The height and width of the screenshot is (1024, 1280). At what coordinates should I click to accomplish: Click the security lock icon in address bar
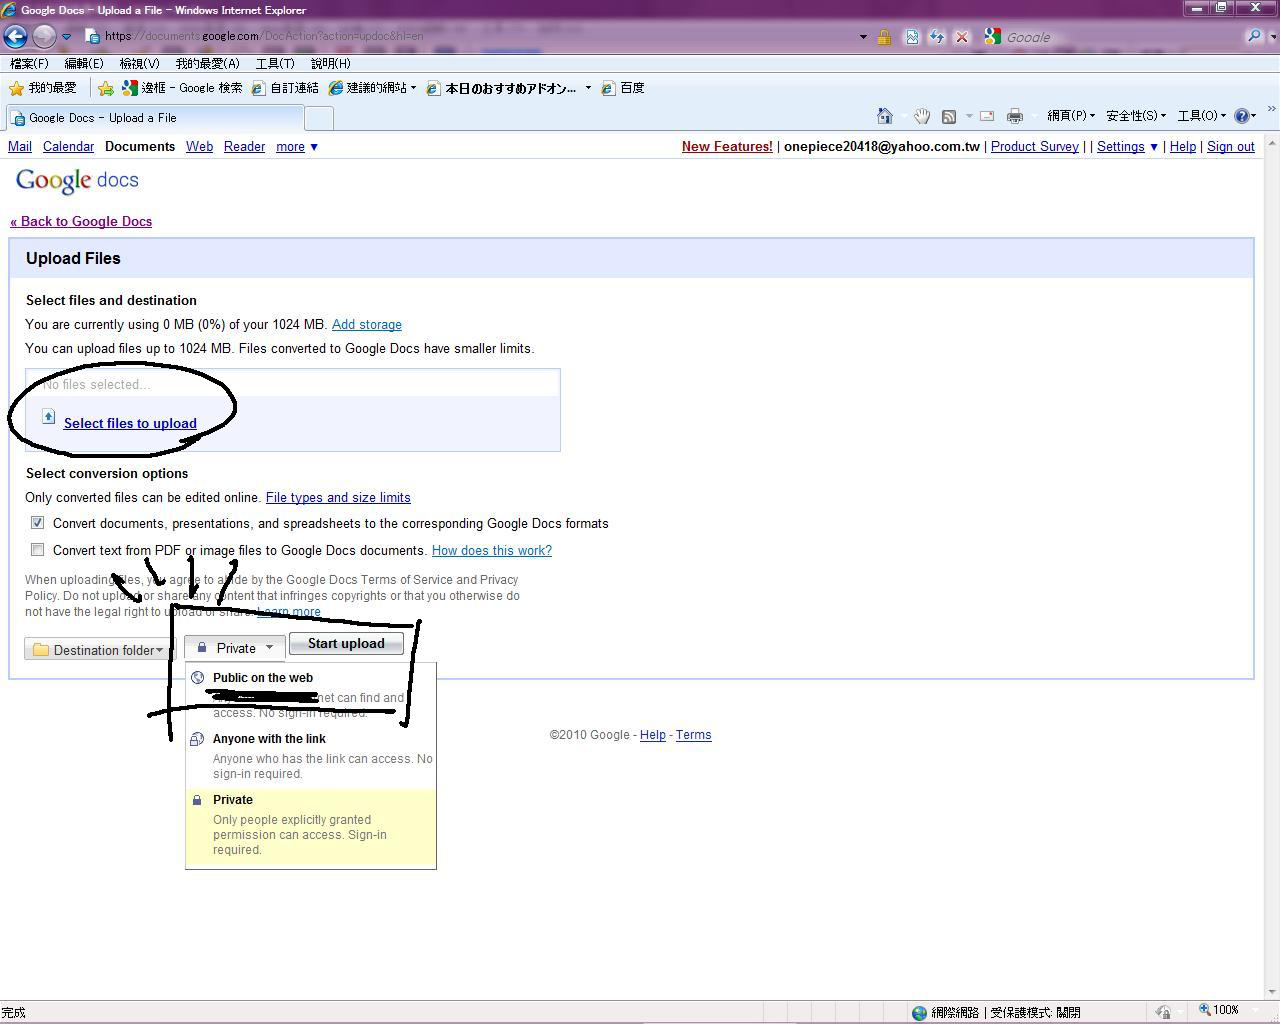(x=884, y=37)
